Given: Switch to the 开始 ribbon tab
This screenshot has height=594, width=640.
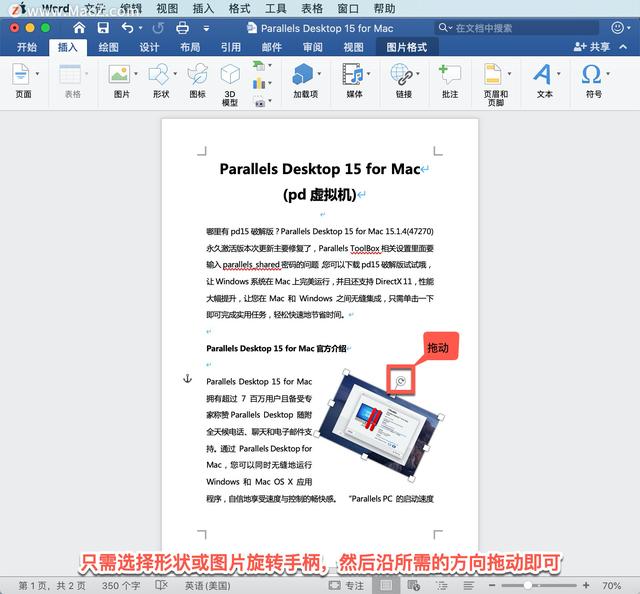Looking at the screenshot, I should (x=27, y=47).
